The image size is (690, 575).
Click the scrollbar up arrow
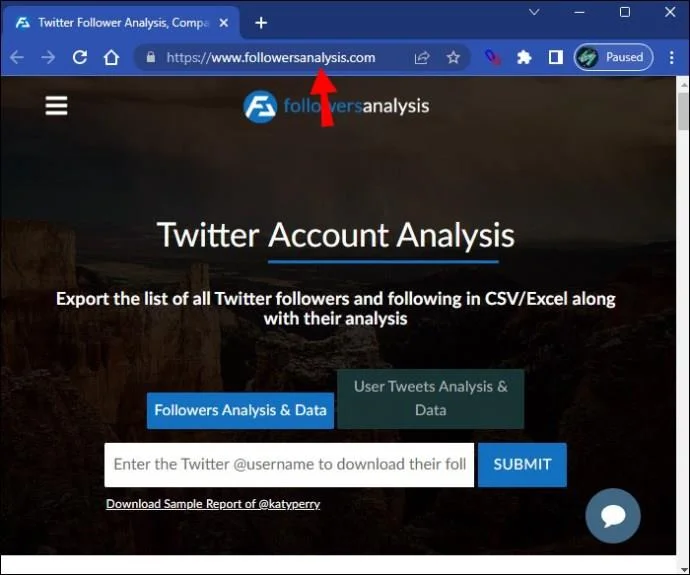683,83
